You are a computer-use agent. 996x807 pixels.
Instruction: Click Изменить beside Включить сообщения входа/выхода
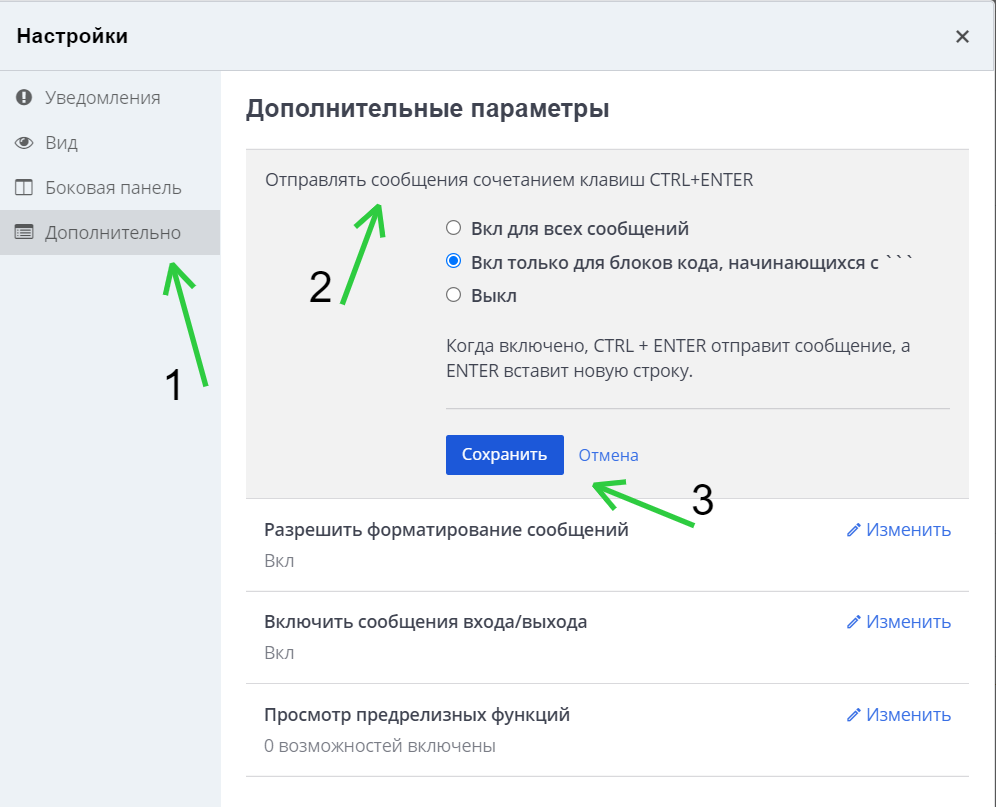(x=905, y=621)
